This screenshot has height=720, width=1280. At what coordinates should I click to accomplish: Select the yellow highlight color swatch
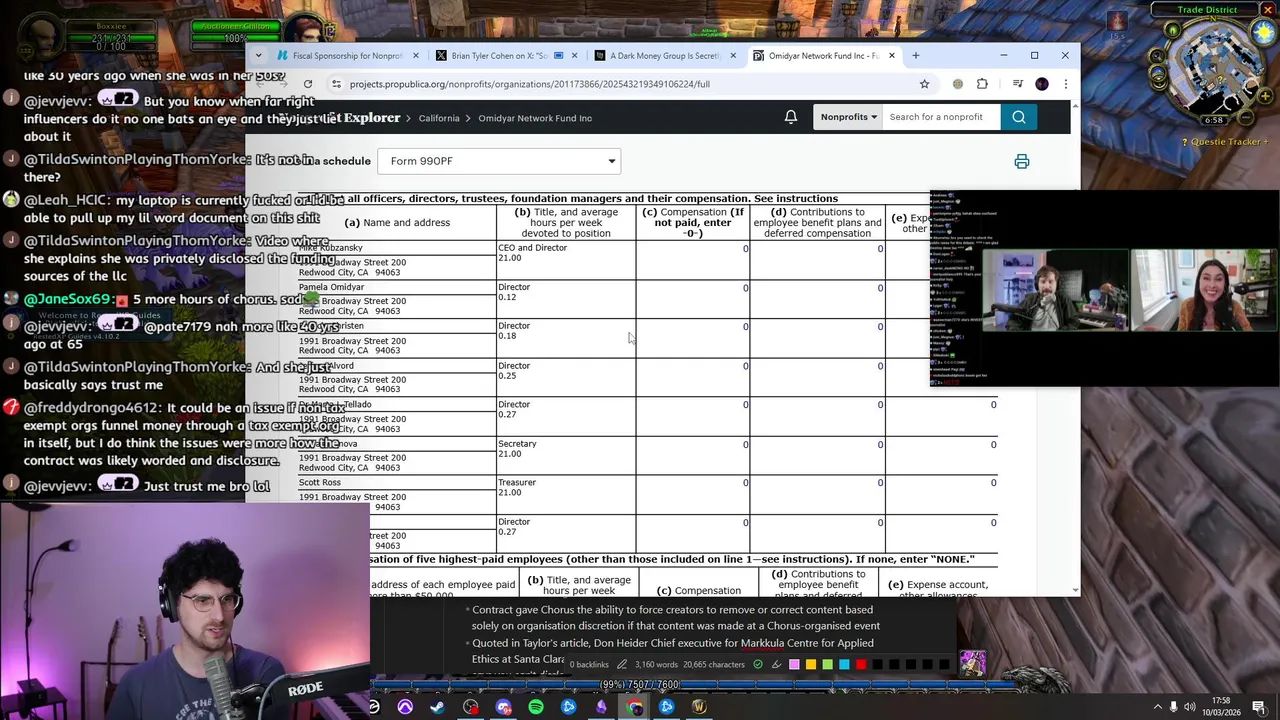811,664
